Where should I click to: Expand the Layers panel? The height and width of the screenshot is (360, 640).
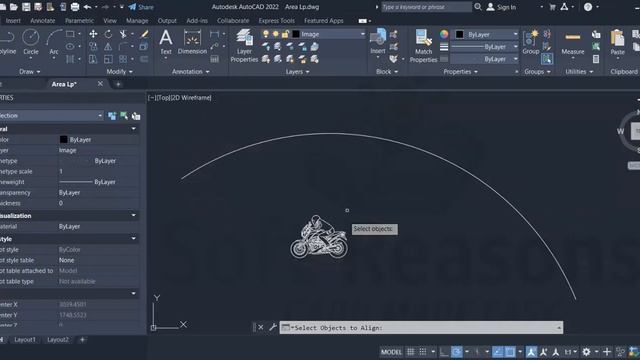298,71
